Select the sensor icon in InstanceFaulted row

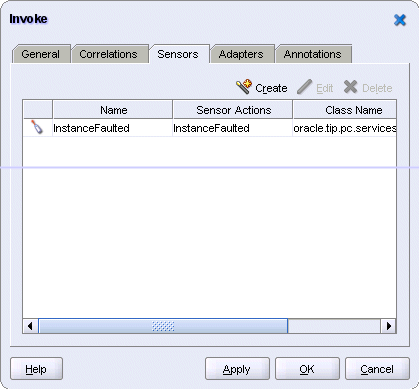pos(37,128)
